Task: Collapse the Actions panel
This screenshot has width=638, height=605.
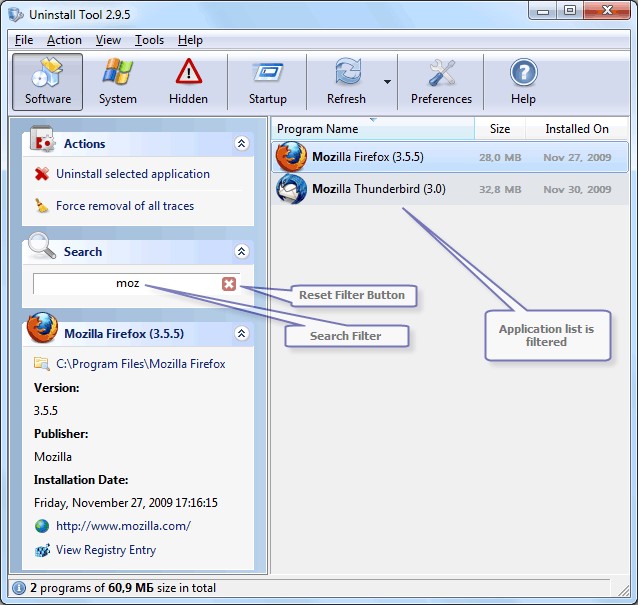Action: point(242,143)
